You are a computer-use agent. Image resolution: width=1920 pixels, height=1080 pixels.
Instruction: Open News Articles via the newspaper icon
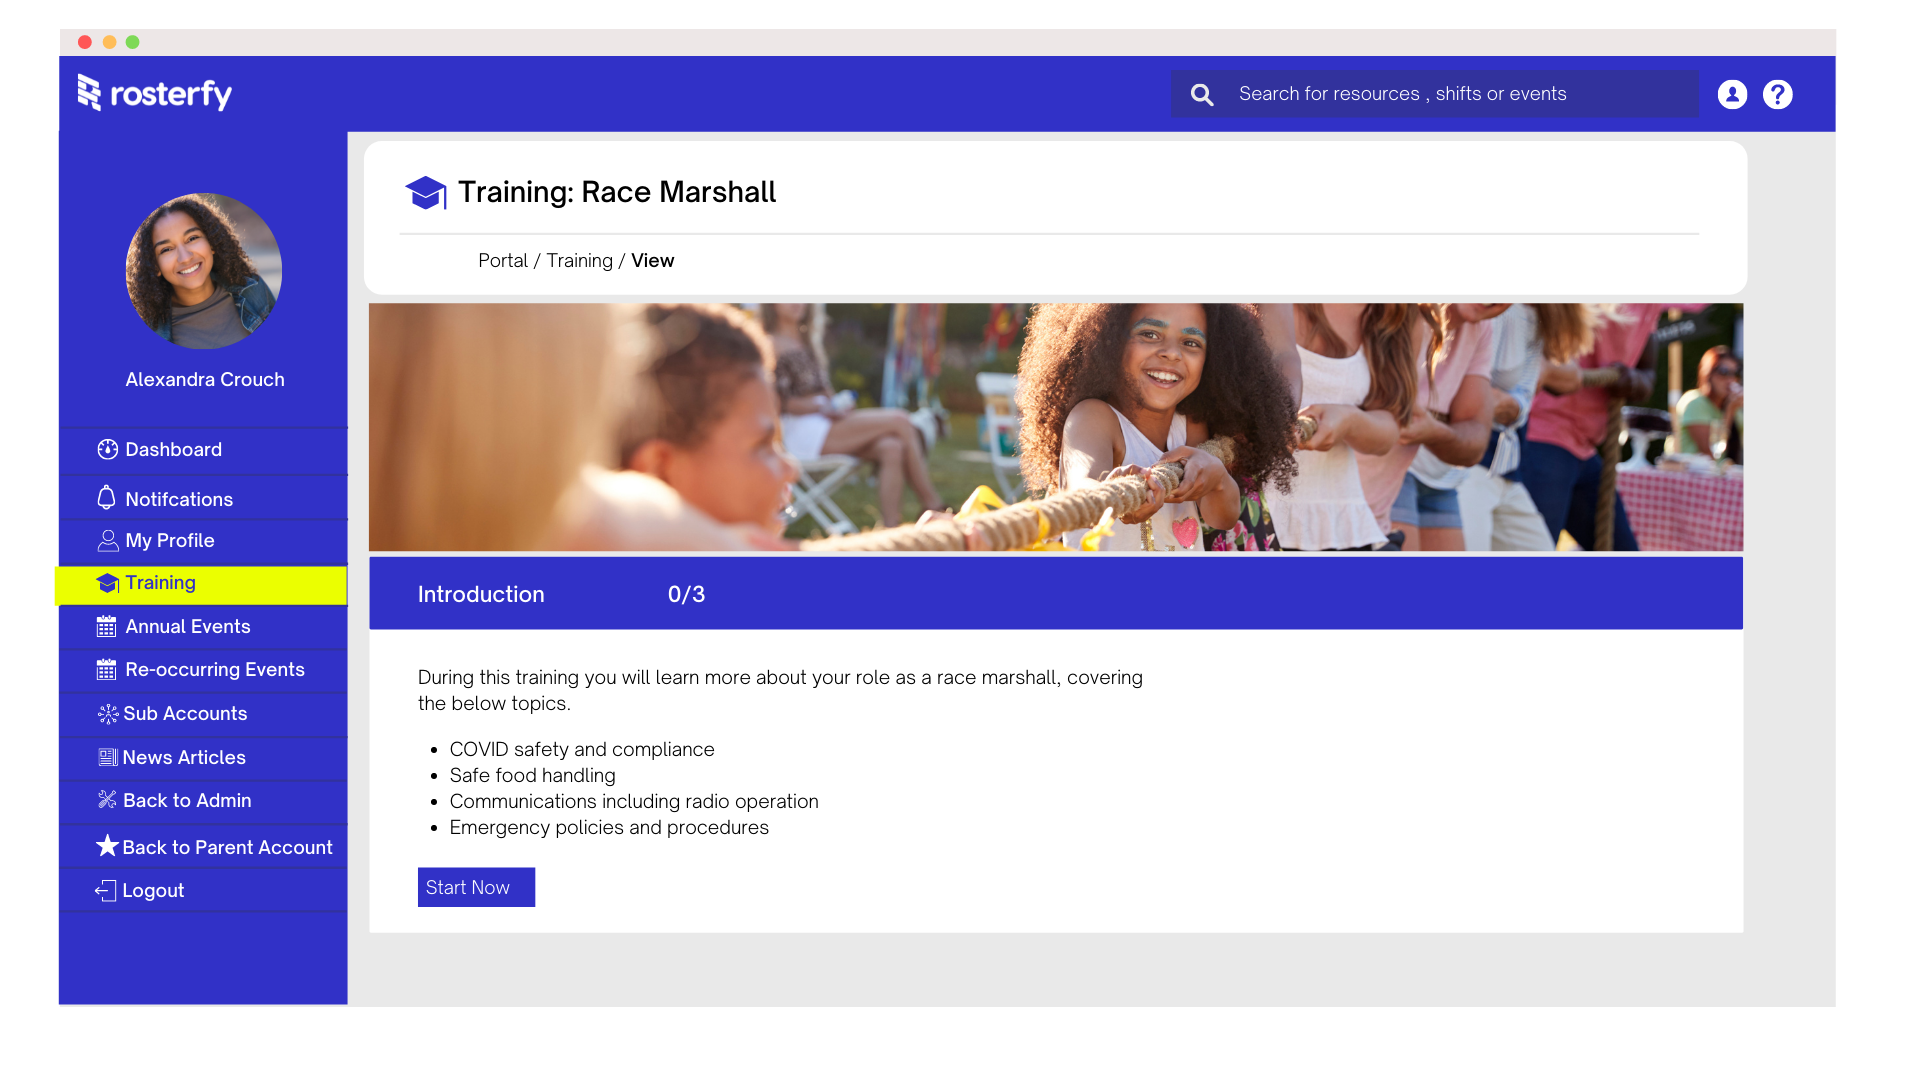106,757
